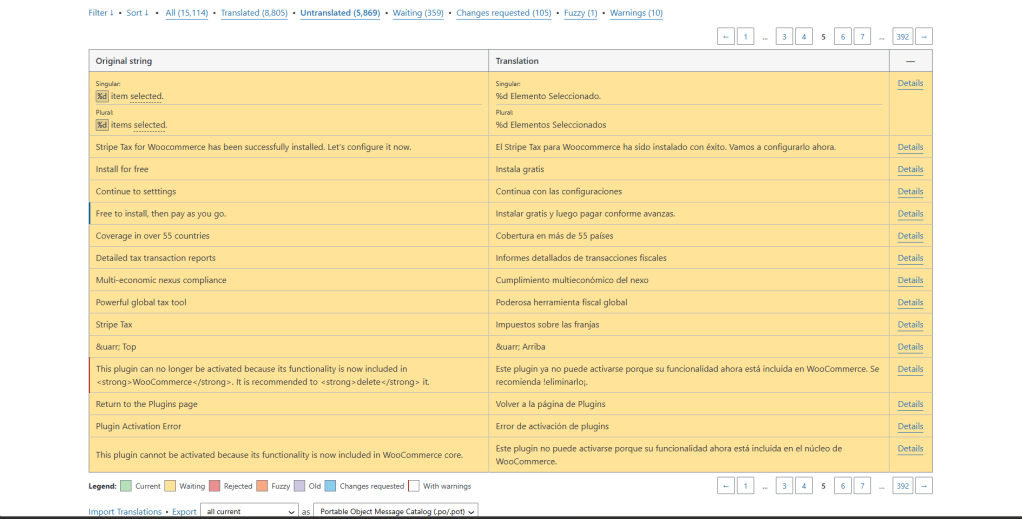View Warnings (10) strings
Viewport: 1022px width, 519px height.
click(x=636, y=12)
